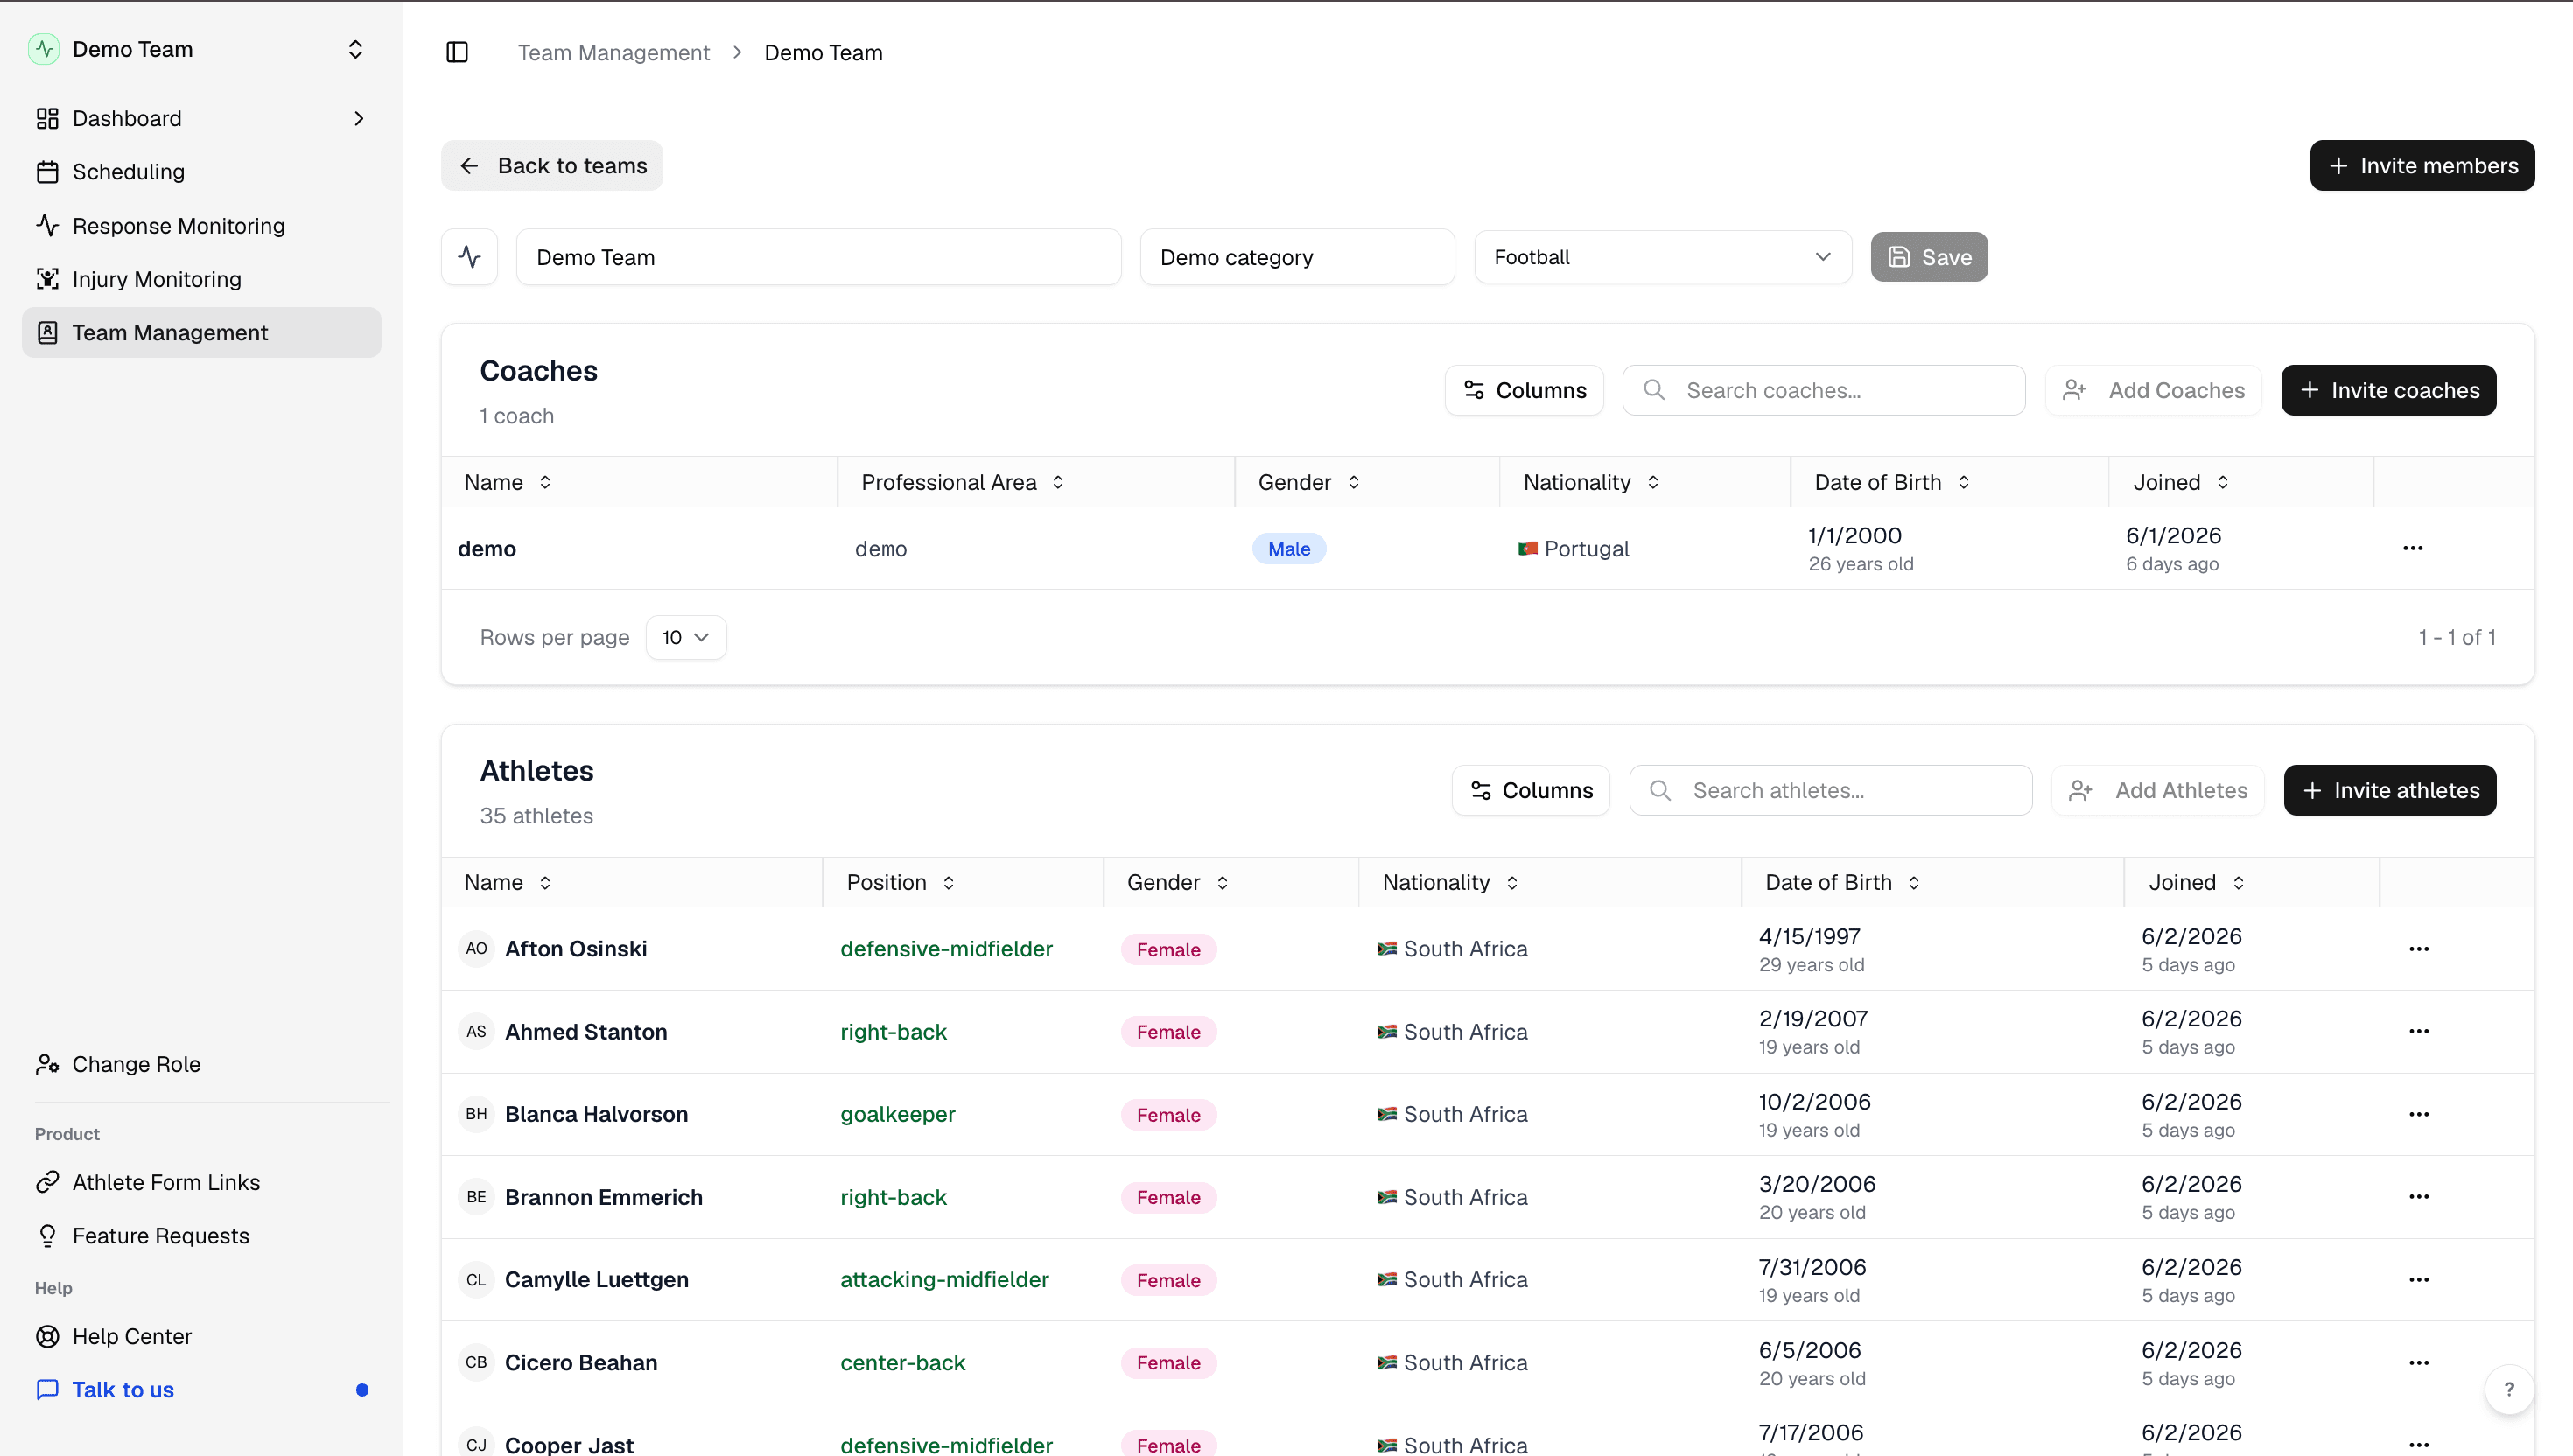Click the BH avatar for Blanca Halvorson
Image resolution: width=2573 pixels, height=1456 pixels.
pyautogui.click(x=476, y=1114)
